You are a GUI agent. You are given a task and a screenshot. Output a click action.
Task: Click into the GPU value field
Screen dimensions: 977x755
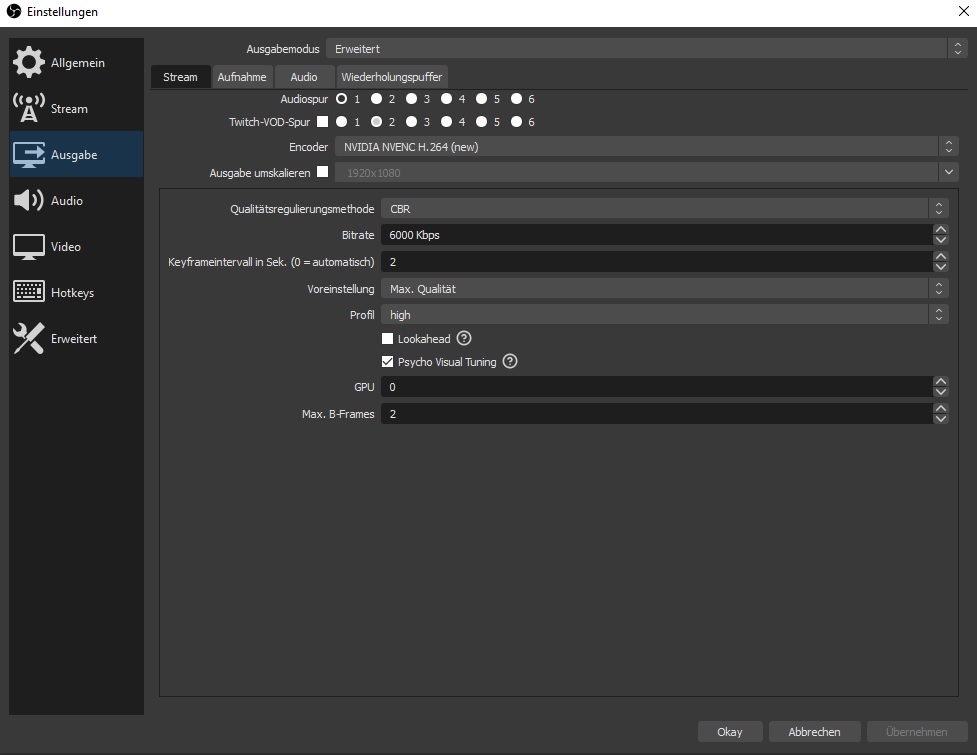coord(657,387)
